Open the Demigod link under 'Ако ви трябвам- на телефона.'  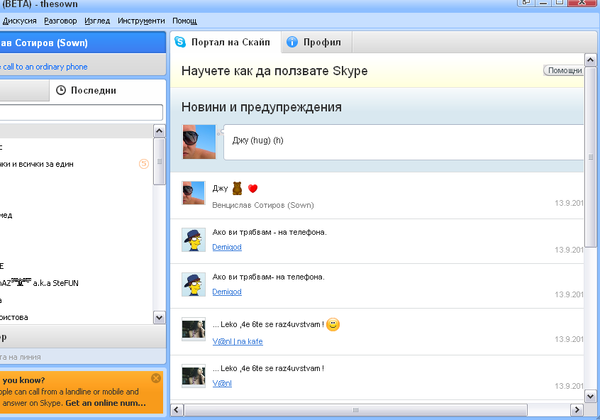click(x=227, y=292)
